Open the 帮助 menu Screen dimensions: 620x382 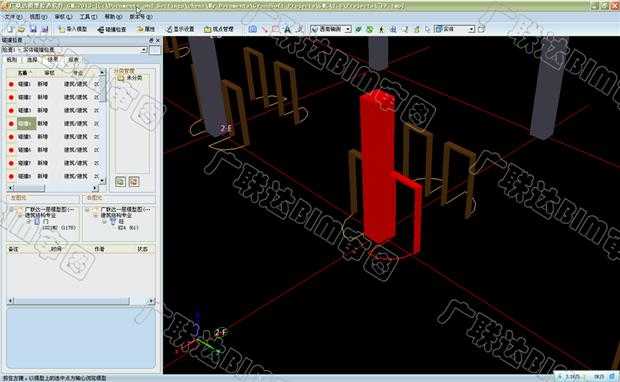113,17
